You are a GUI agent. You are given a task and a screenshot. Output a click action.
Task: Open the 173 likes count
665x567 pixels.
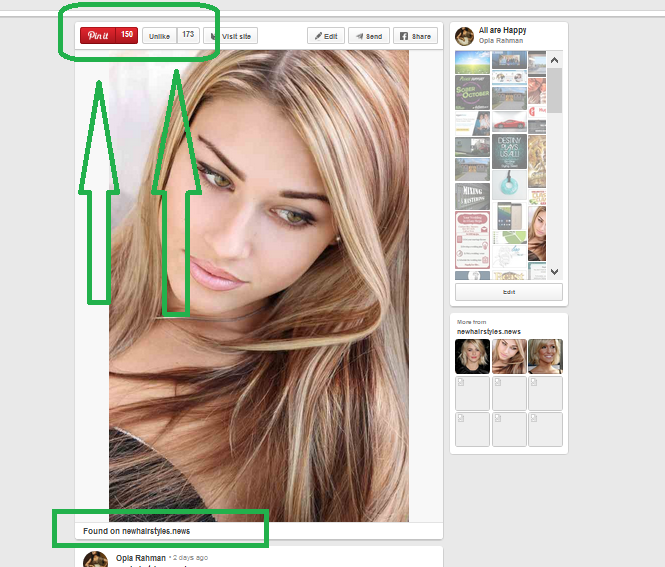tap(188, 35)
